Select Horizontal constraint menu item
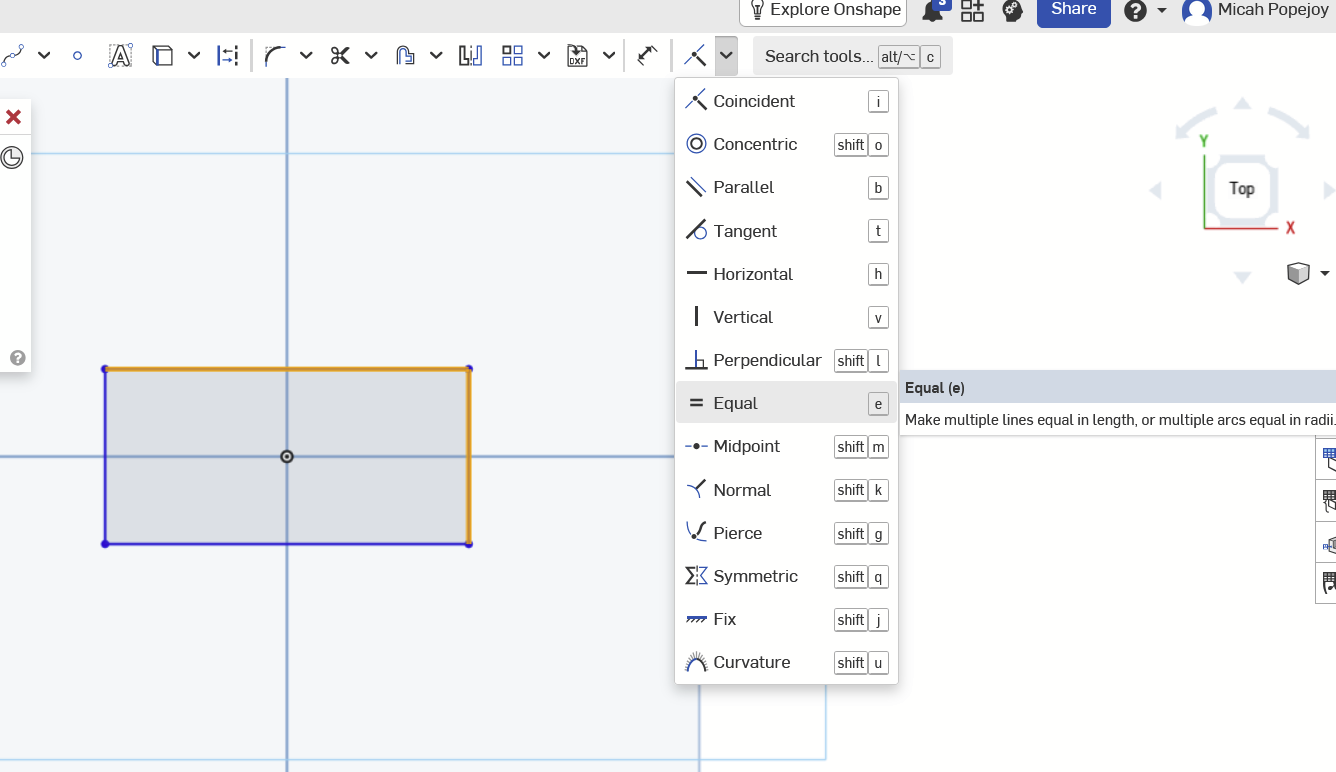Screen dimensions: 1336x772 [786, 274]
